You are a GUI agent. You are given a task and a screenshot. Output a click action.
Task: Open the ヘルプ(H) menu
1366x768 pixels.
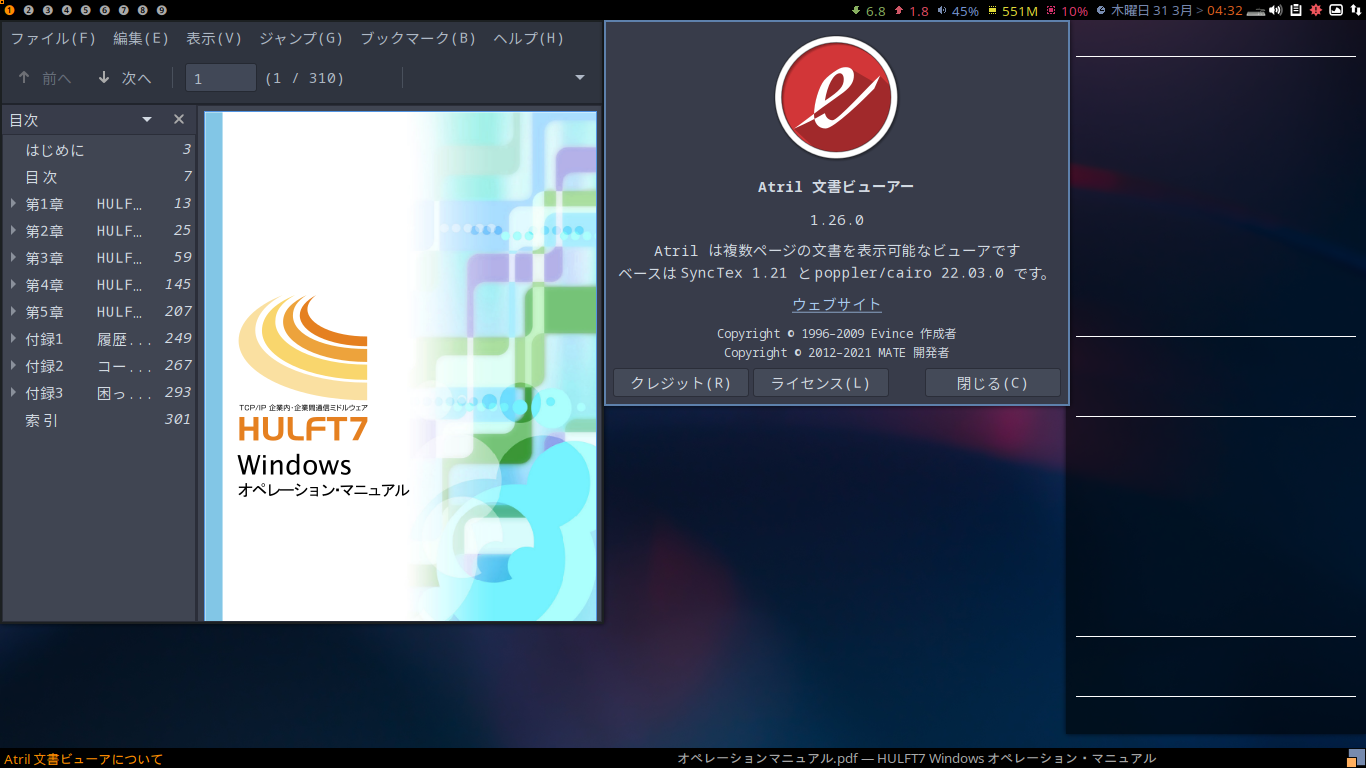529,39
